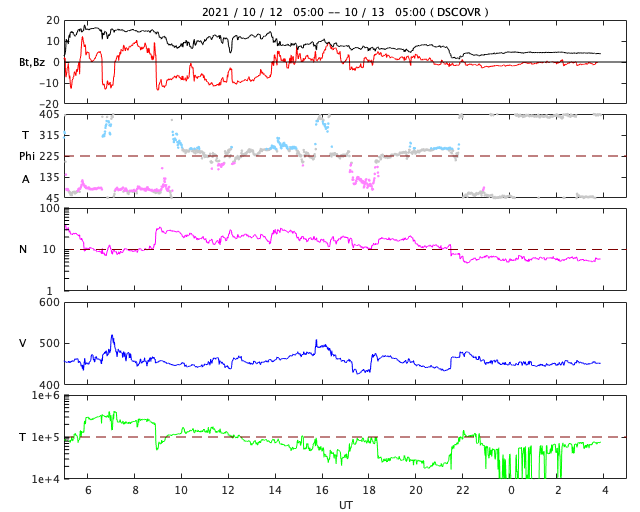Click the 135 tick of the Phi axis
640x512 pixels.
pyautogui.click(x=49, y=177)
